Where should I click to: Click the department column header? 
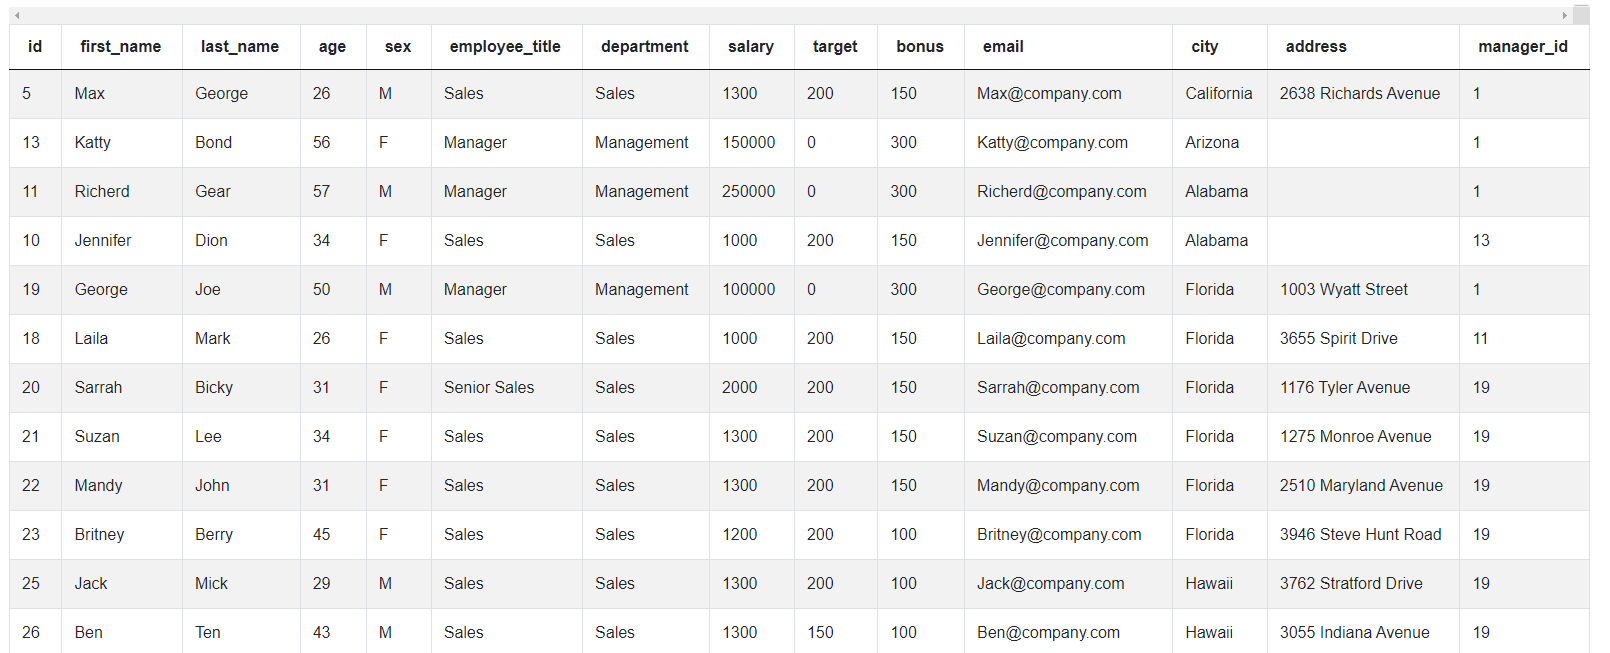coord(645,46)
